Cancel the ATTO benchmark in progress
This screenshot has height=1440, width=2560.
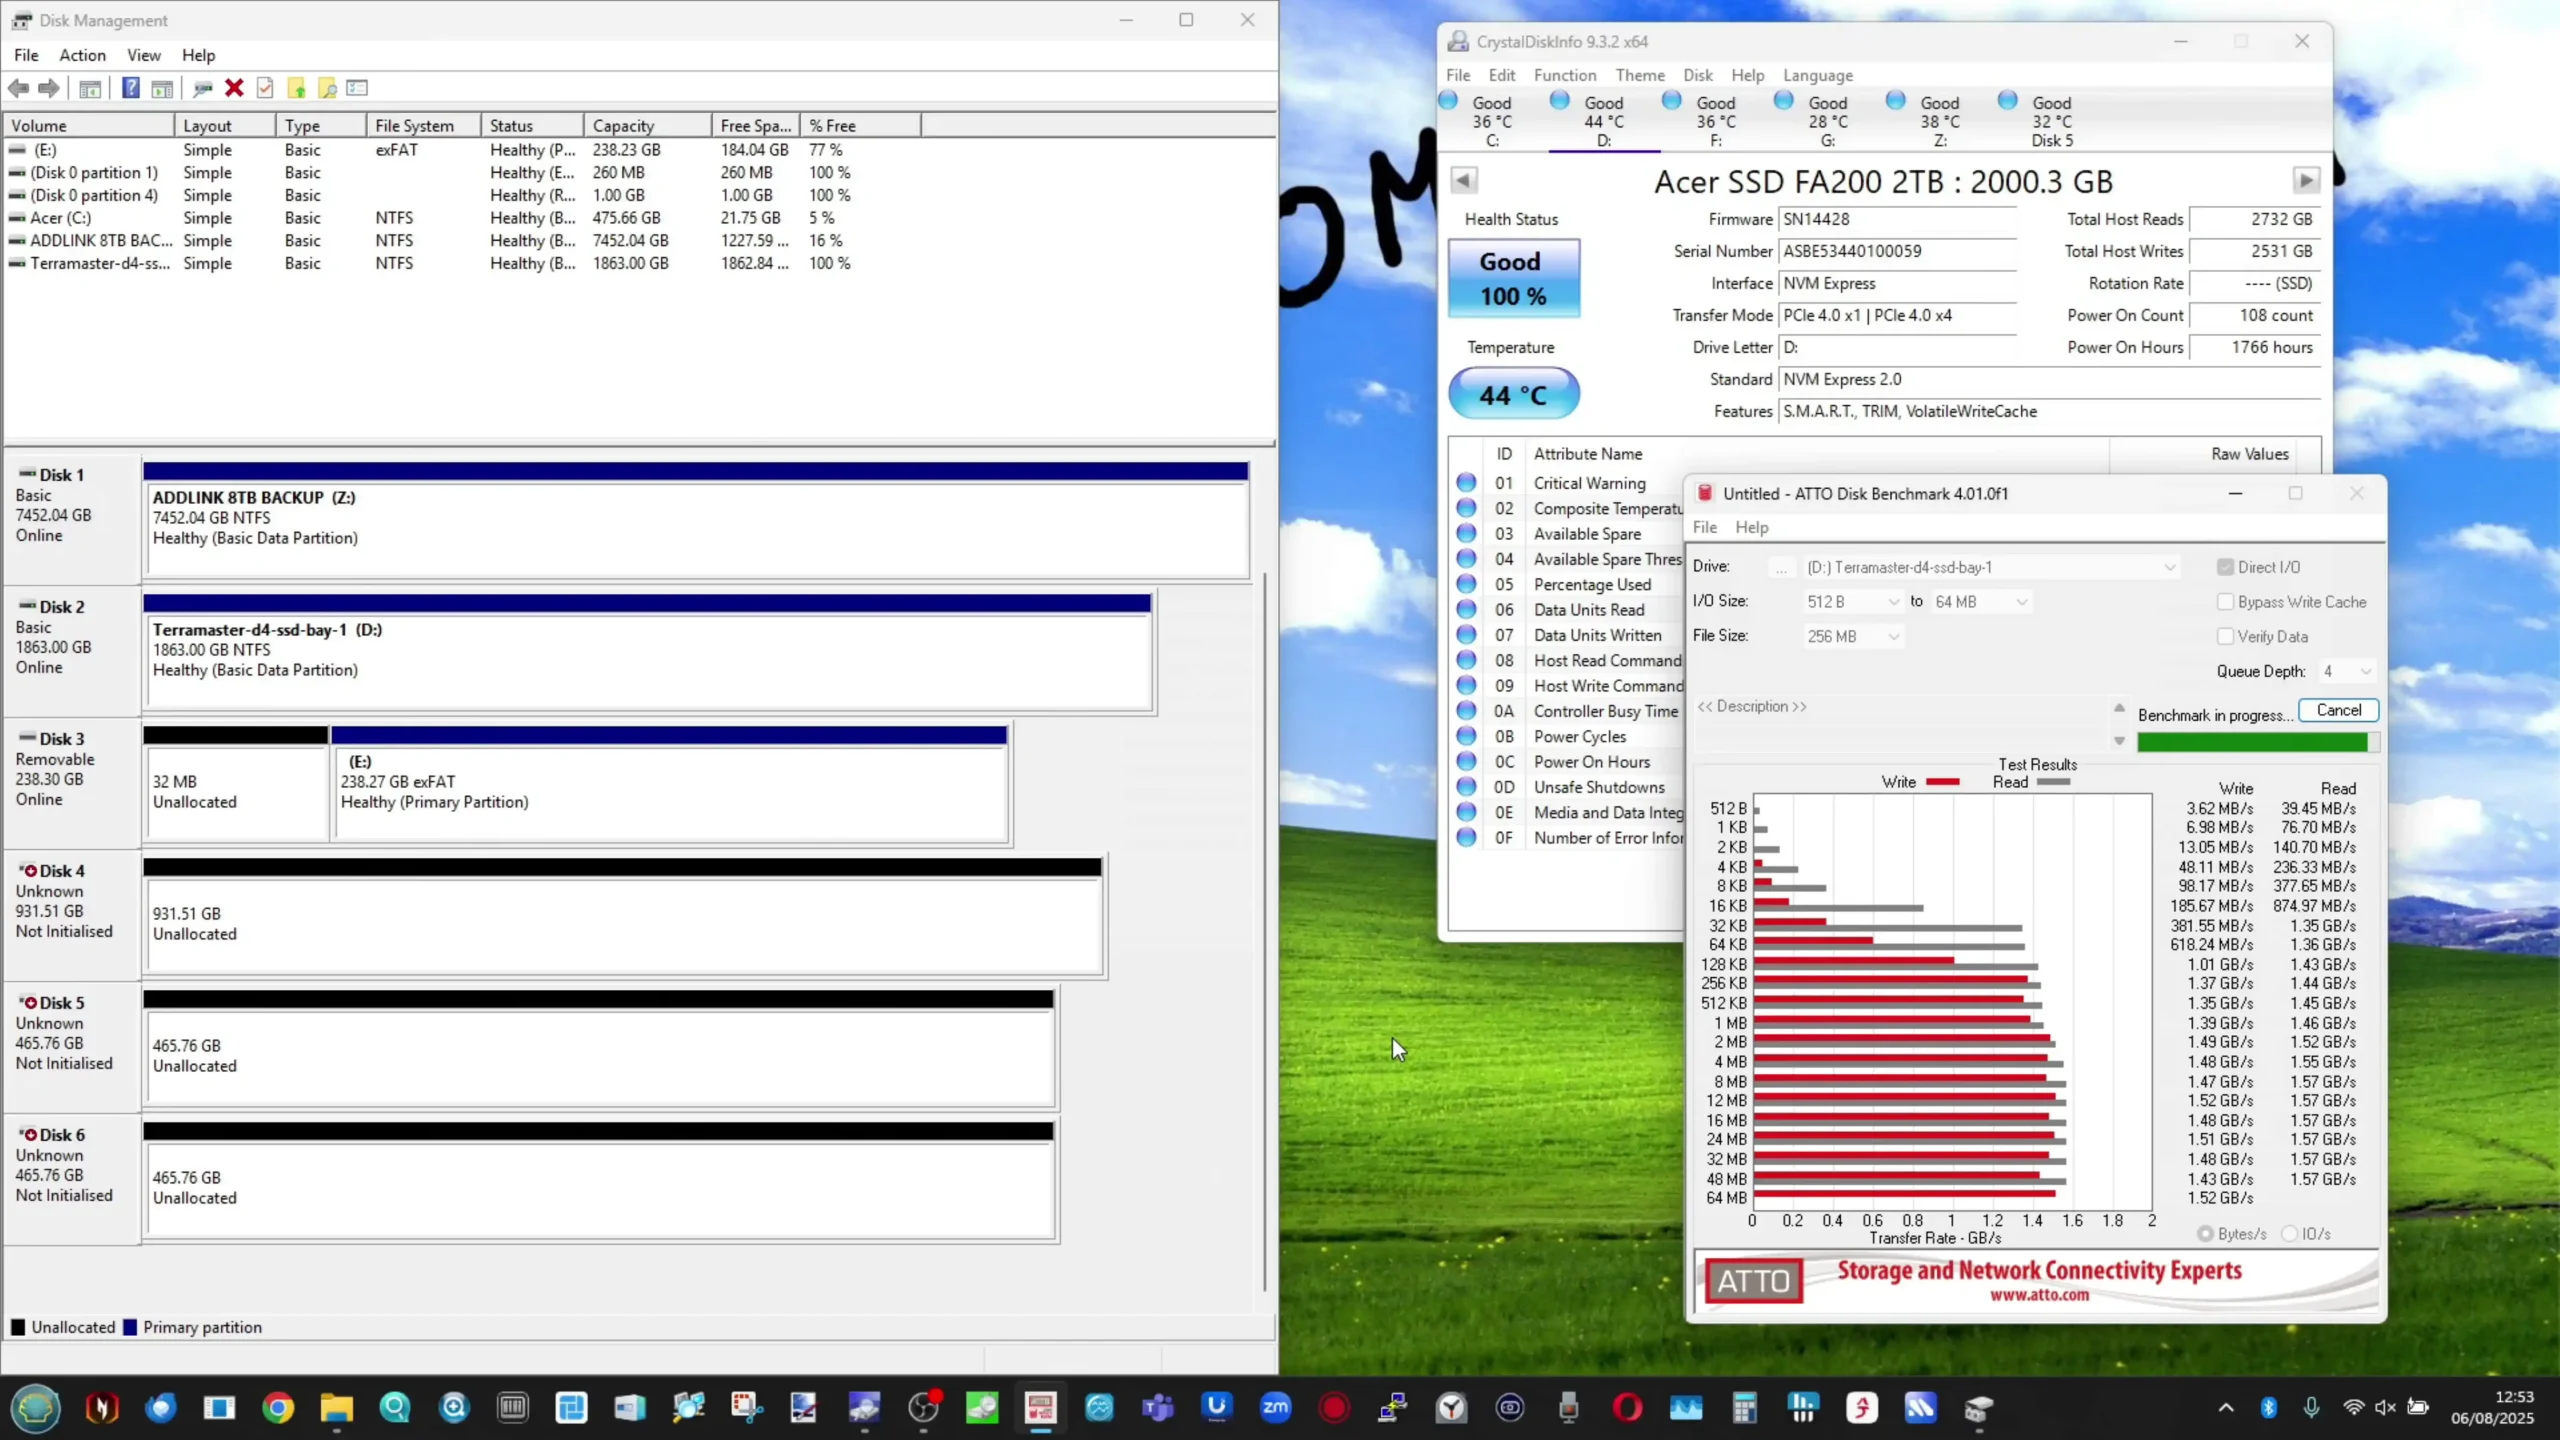(x=2339, y=710)
